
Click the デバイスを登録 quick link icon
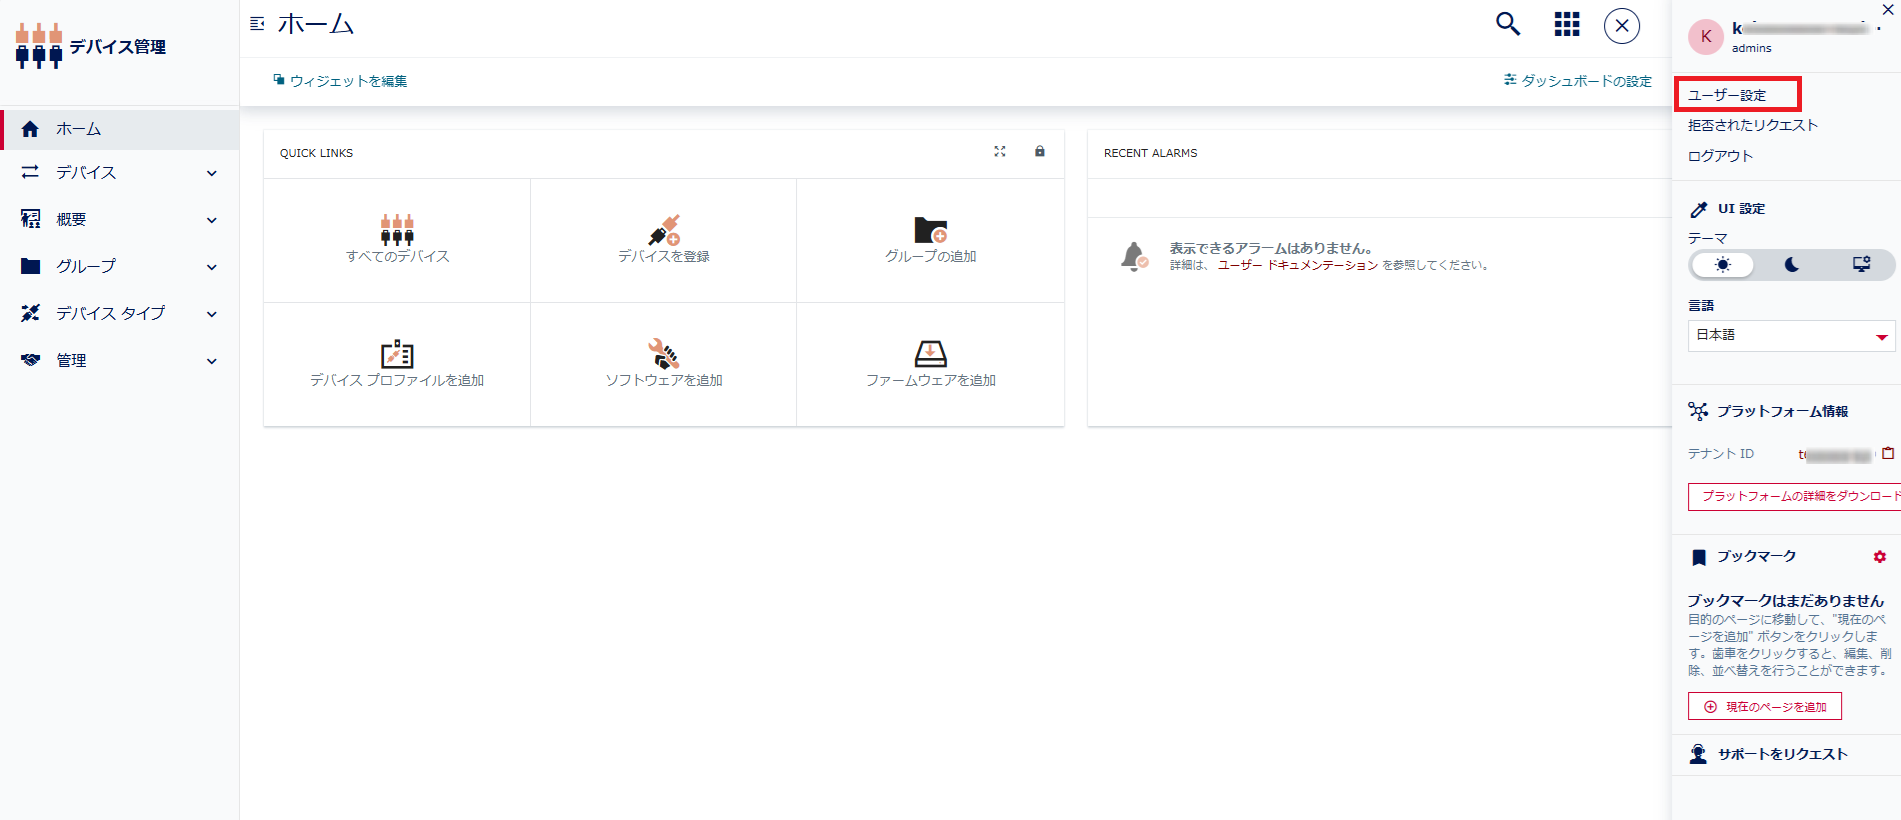664,230
